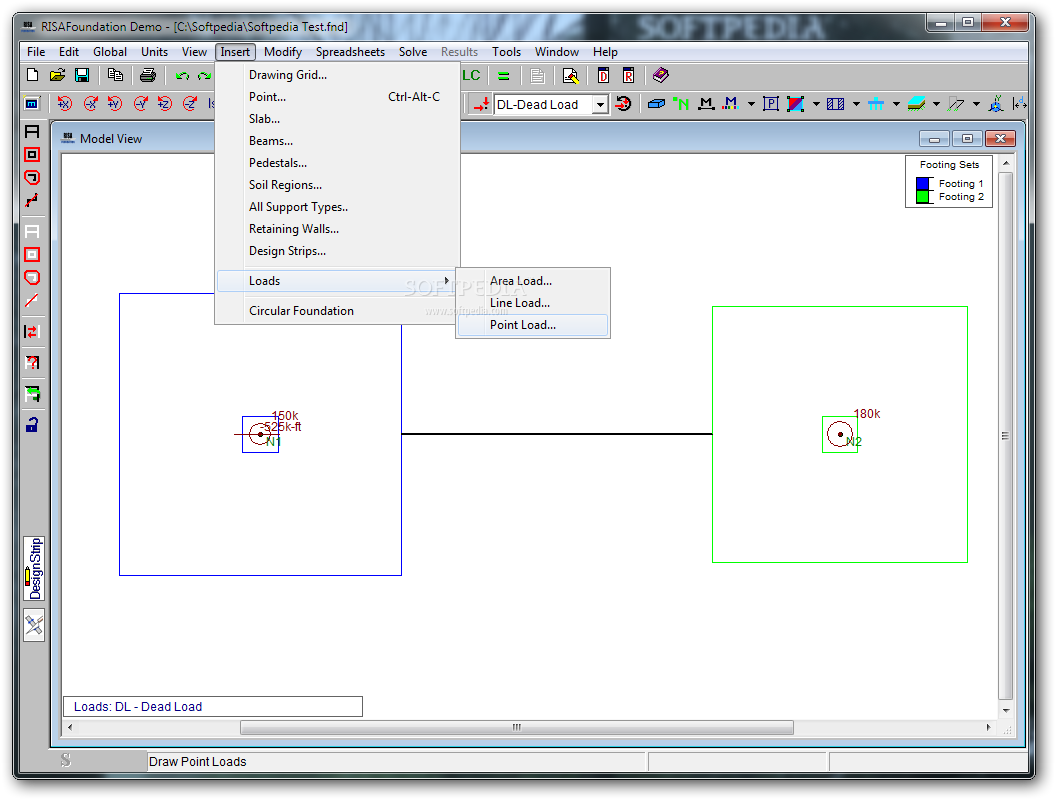Click the blue Footing 1 color swatch
Viewport: 1056px width, 800px height.
(923, 184)
